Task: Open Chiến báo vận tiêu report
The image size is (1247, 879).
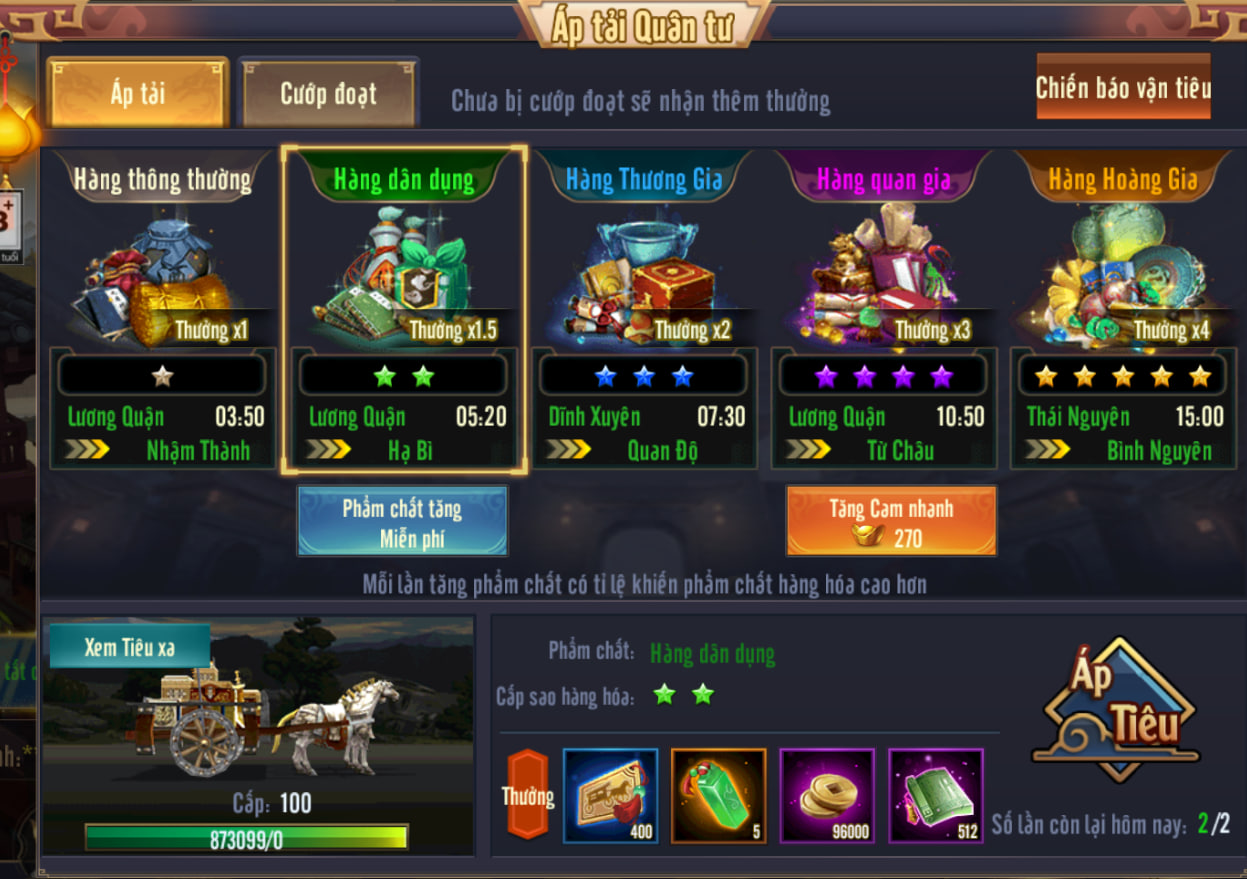Action: point(1123,87)
